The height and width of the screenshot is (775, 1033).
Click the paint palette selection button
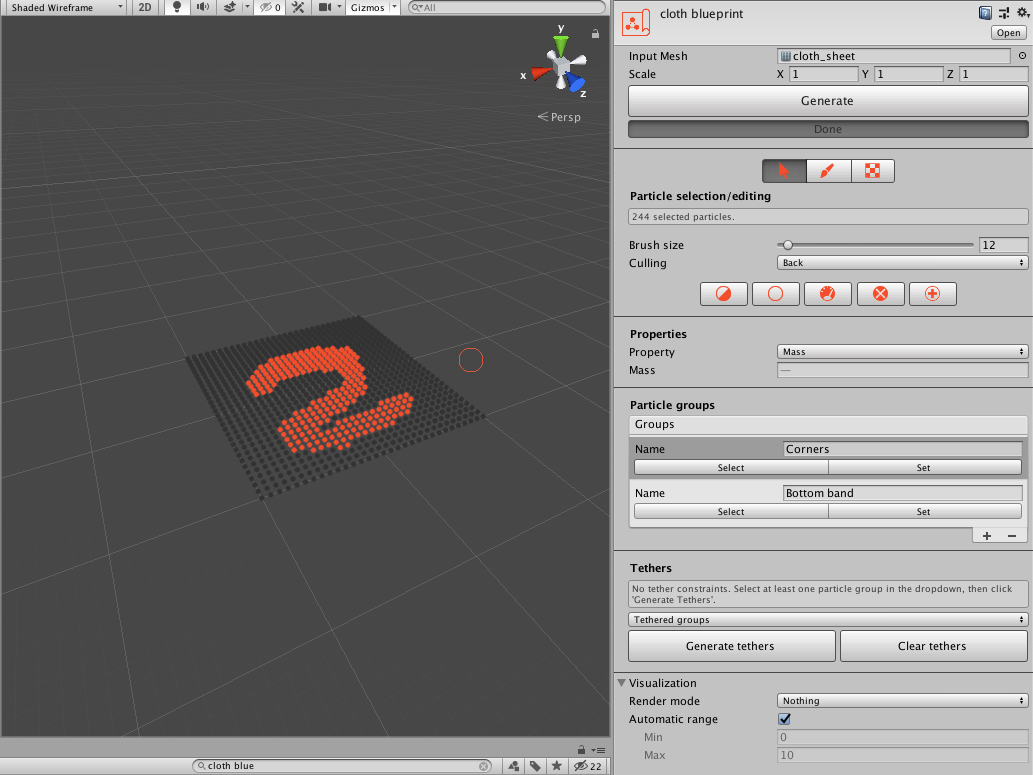click(x=827, y=294)
